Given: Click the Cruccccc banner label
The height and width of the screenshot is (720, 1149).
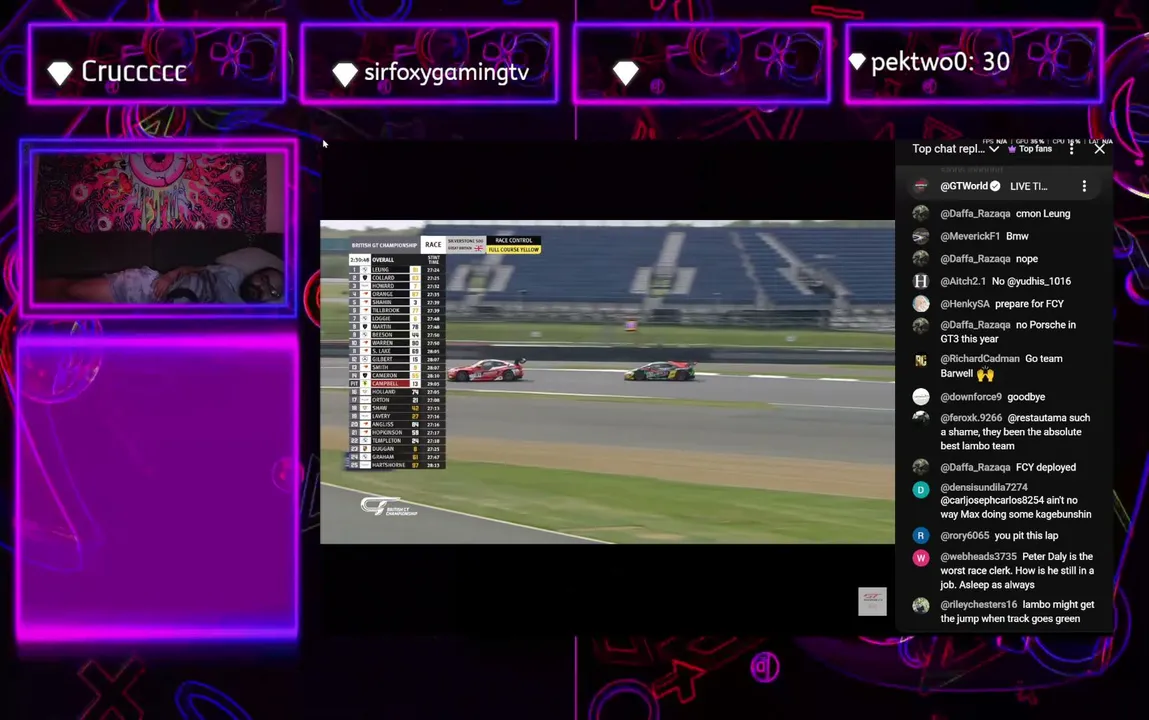Looking at the screenshot, I should point(133,71).
